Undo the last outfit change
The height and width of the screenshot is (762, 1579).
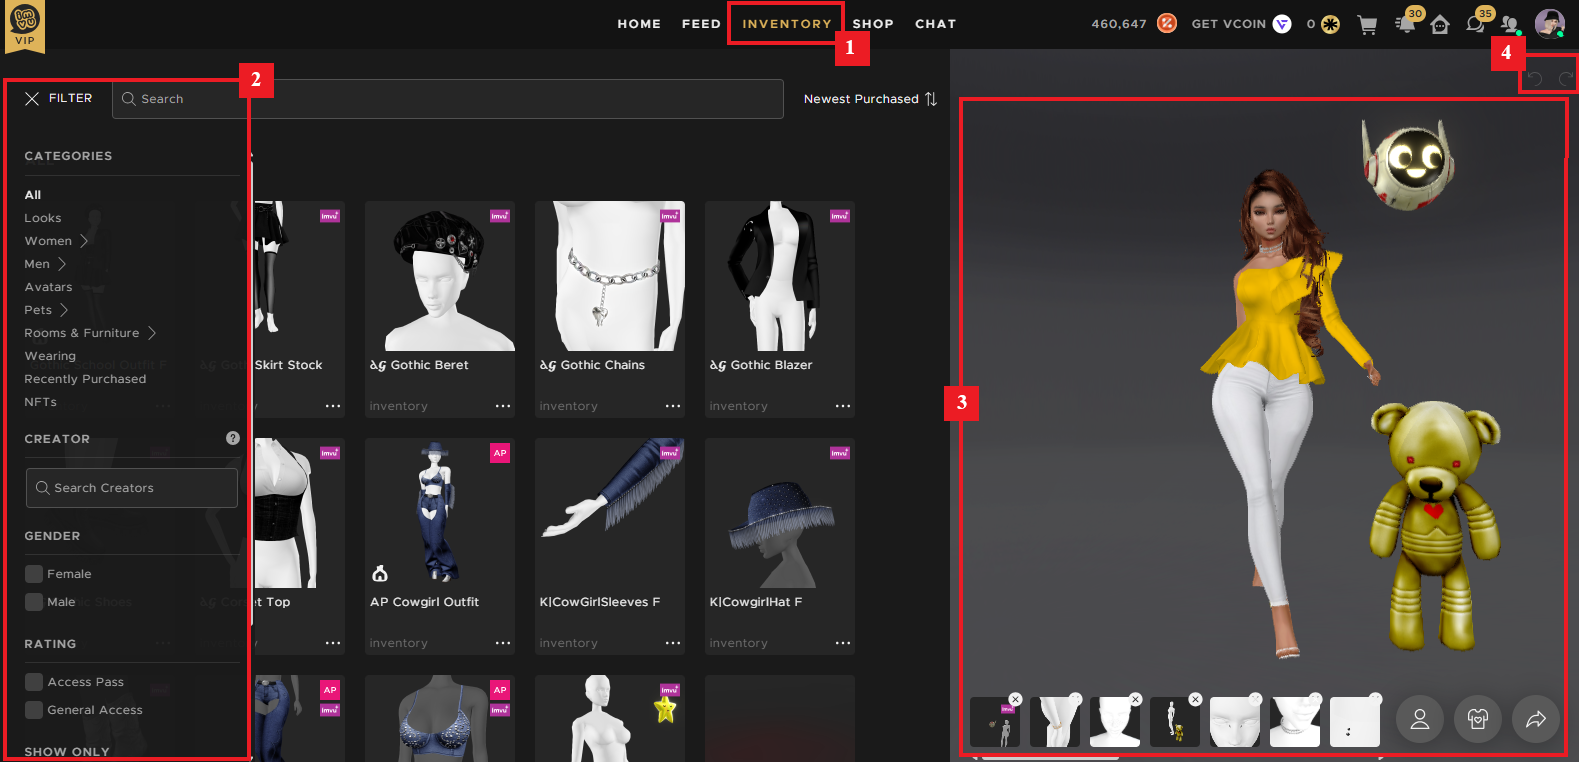pos(1534,78)
